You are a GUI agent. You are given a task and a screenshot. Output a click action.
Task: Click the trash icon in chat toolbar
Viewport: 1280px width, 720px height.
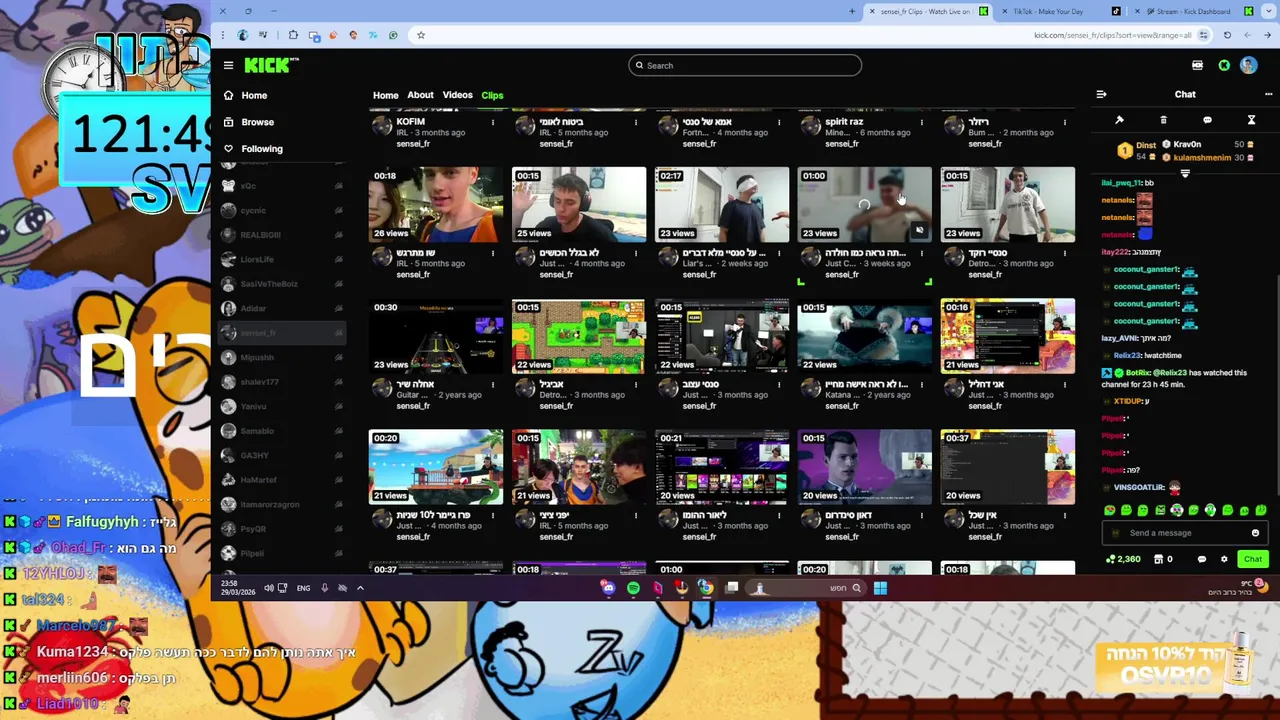[x=1163, y=120]
